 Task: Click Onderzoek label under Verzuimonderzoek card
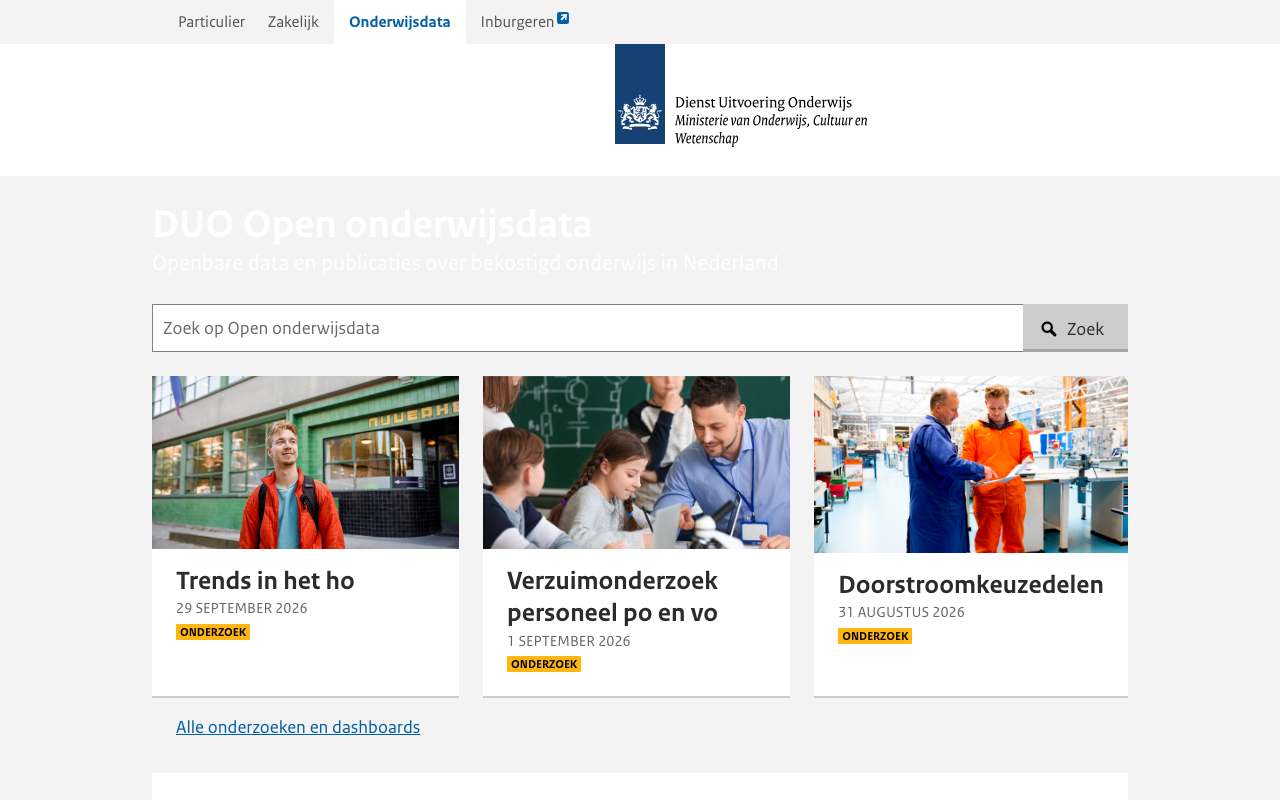(x=544, y=664)
